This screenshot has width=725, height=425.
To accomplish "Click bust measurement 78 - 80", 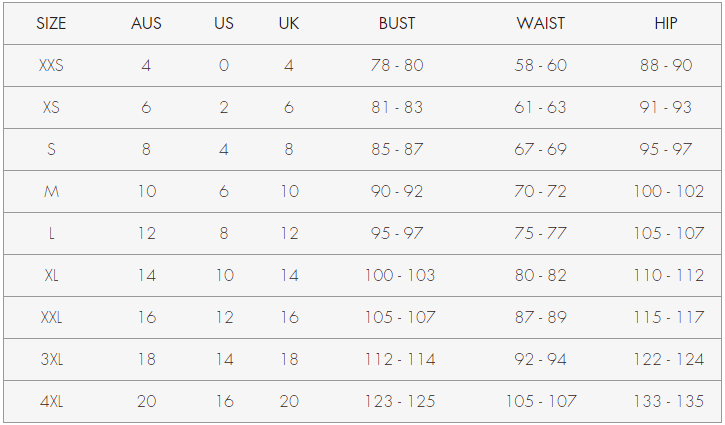I will (x=397, y=65).
